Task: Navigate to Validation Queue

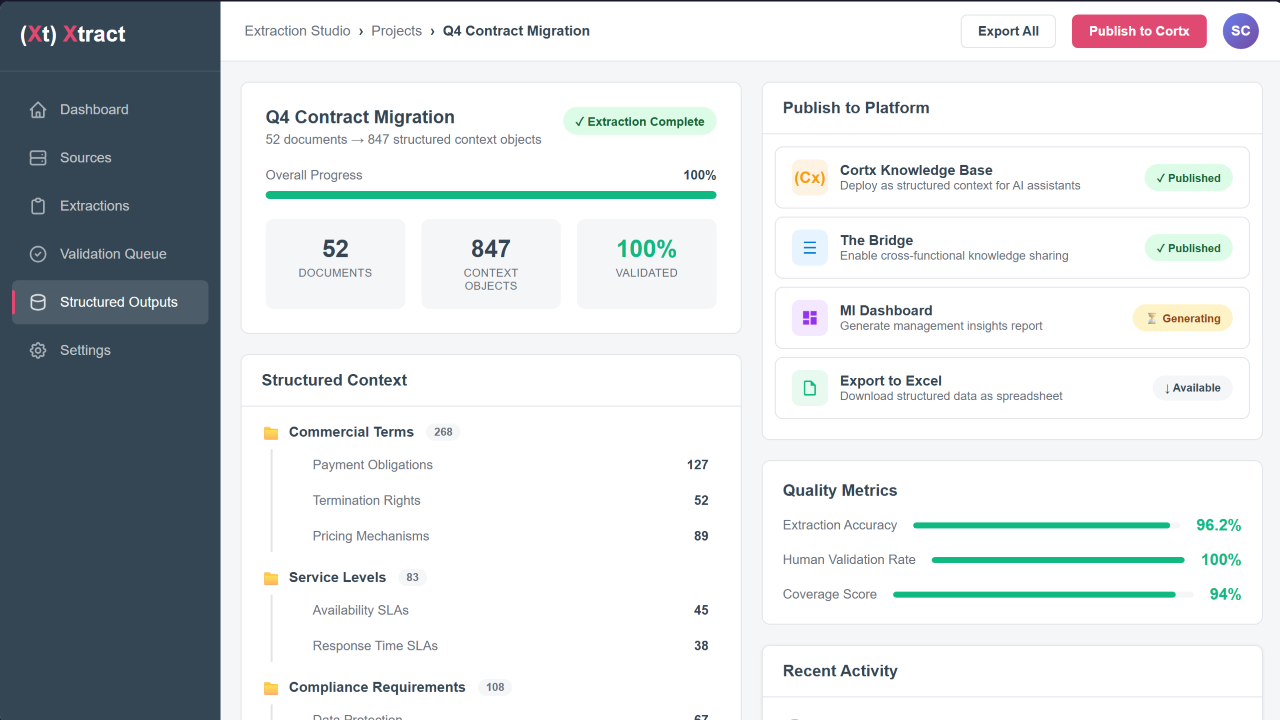Action: pyautogui.click(x=110, y=254)
